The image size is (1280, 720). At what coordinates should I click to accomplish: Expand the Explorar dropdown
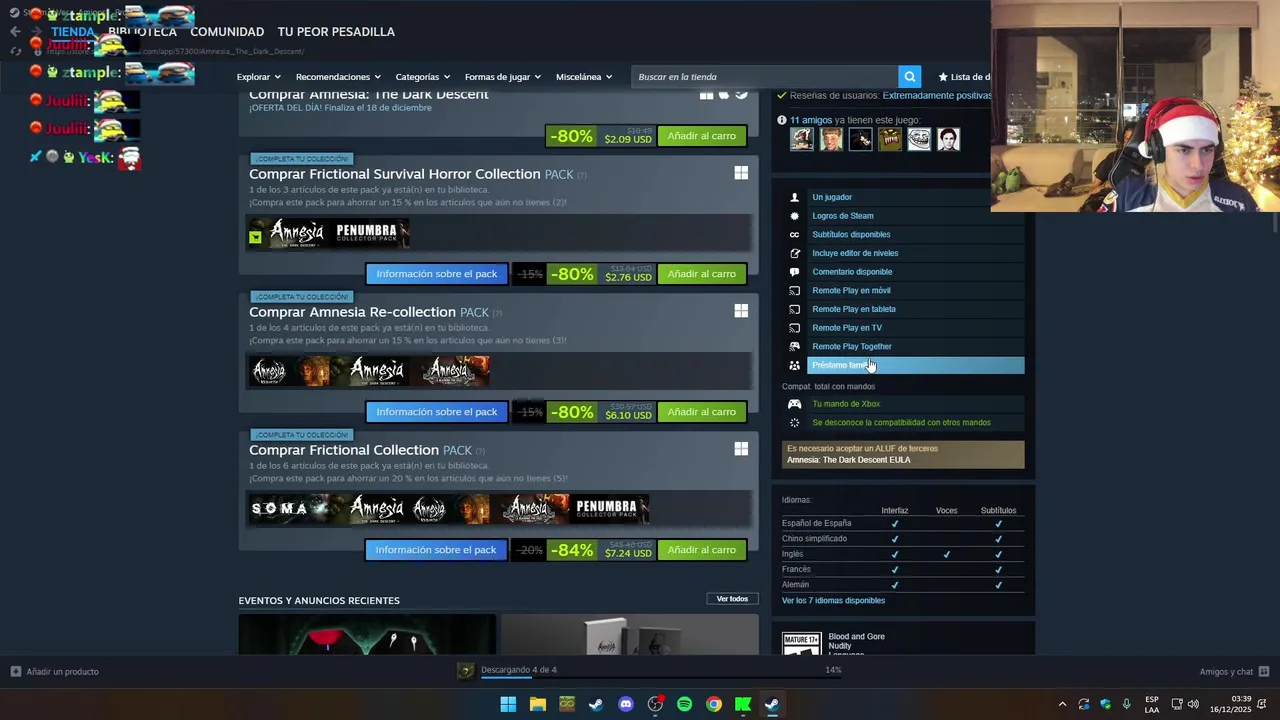tap(258, 77)
